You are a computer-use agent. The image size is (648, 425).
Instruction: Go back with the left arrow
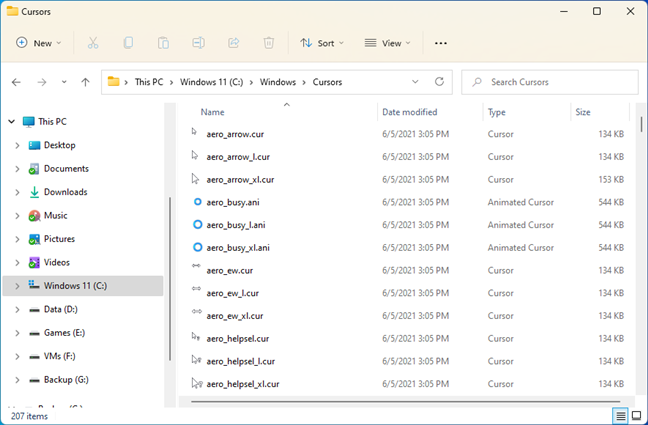click(16, 82)
